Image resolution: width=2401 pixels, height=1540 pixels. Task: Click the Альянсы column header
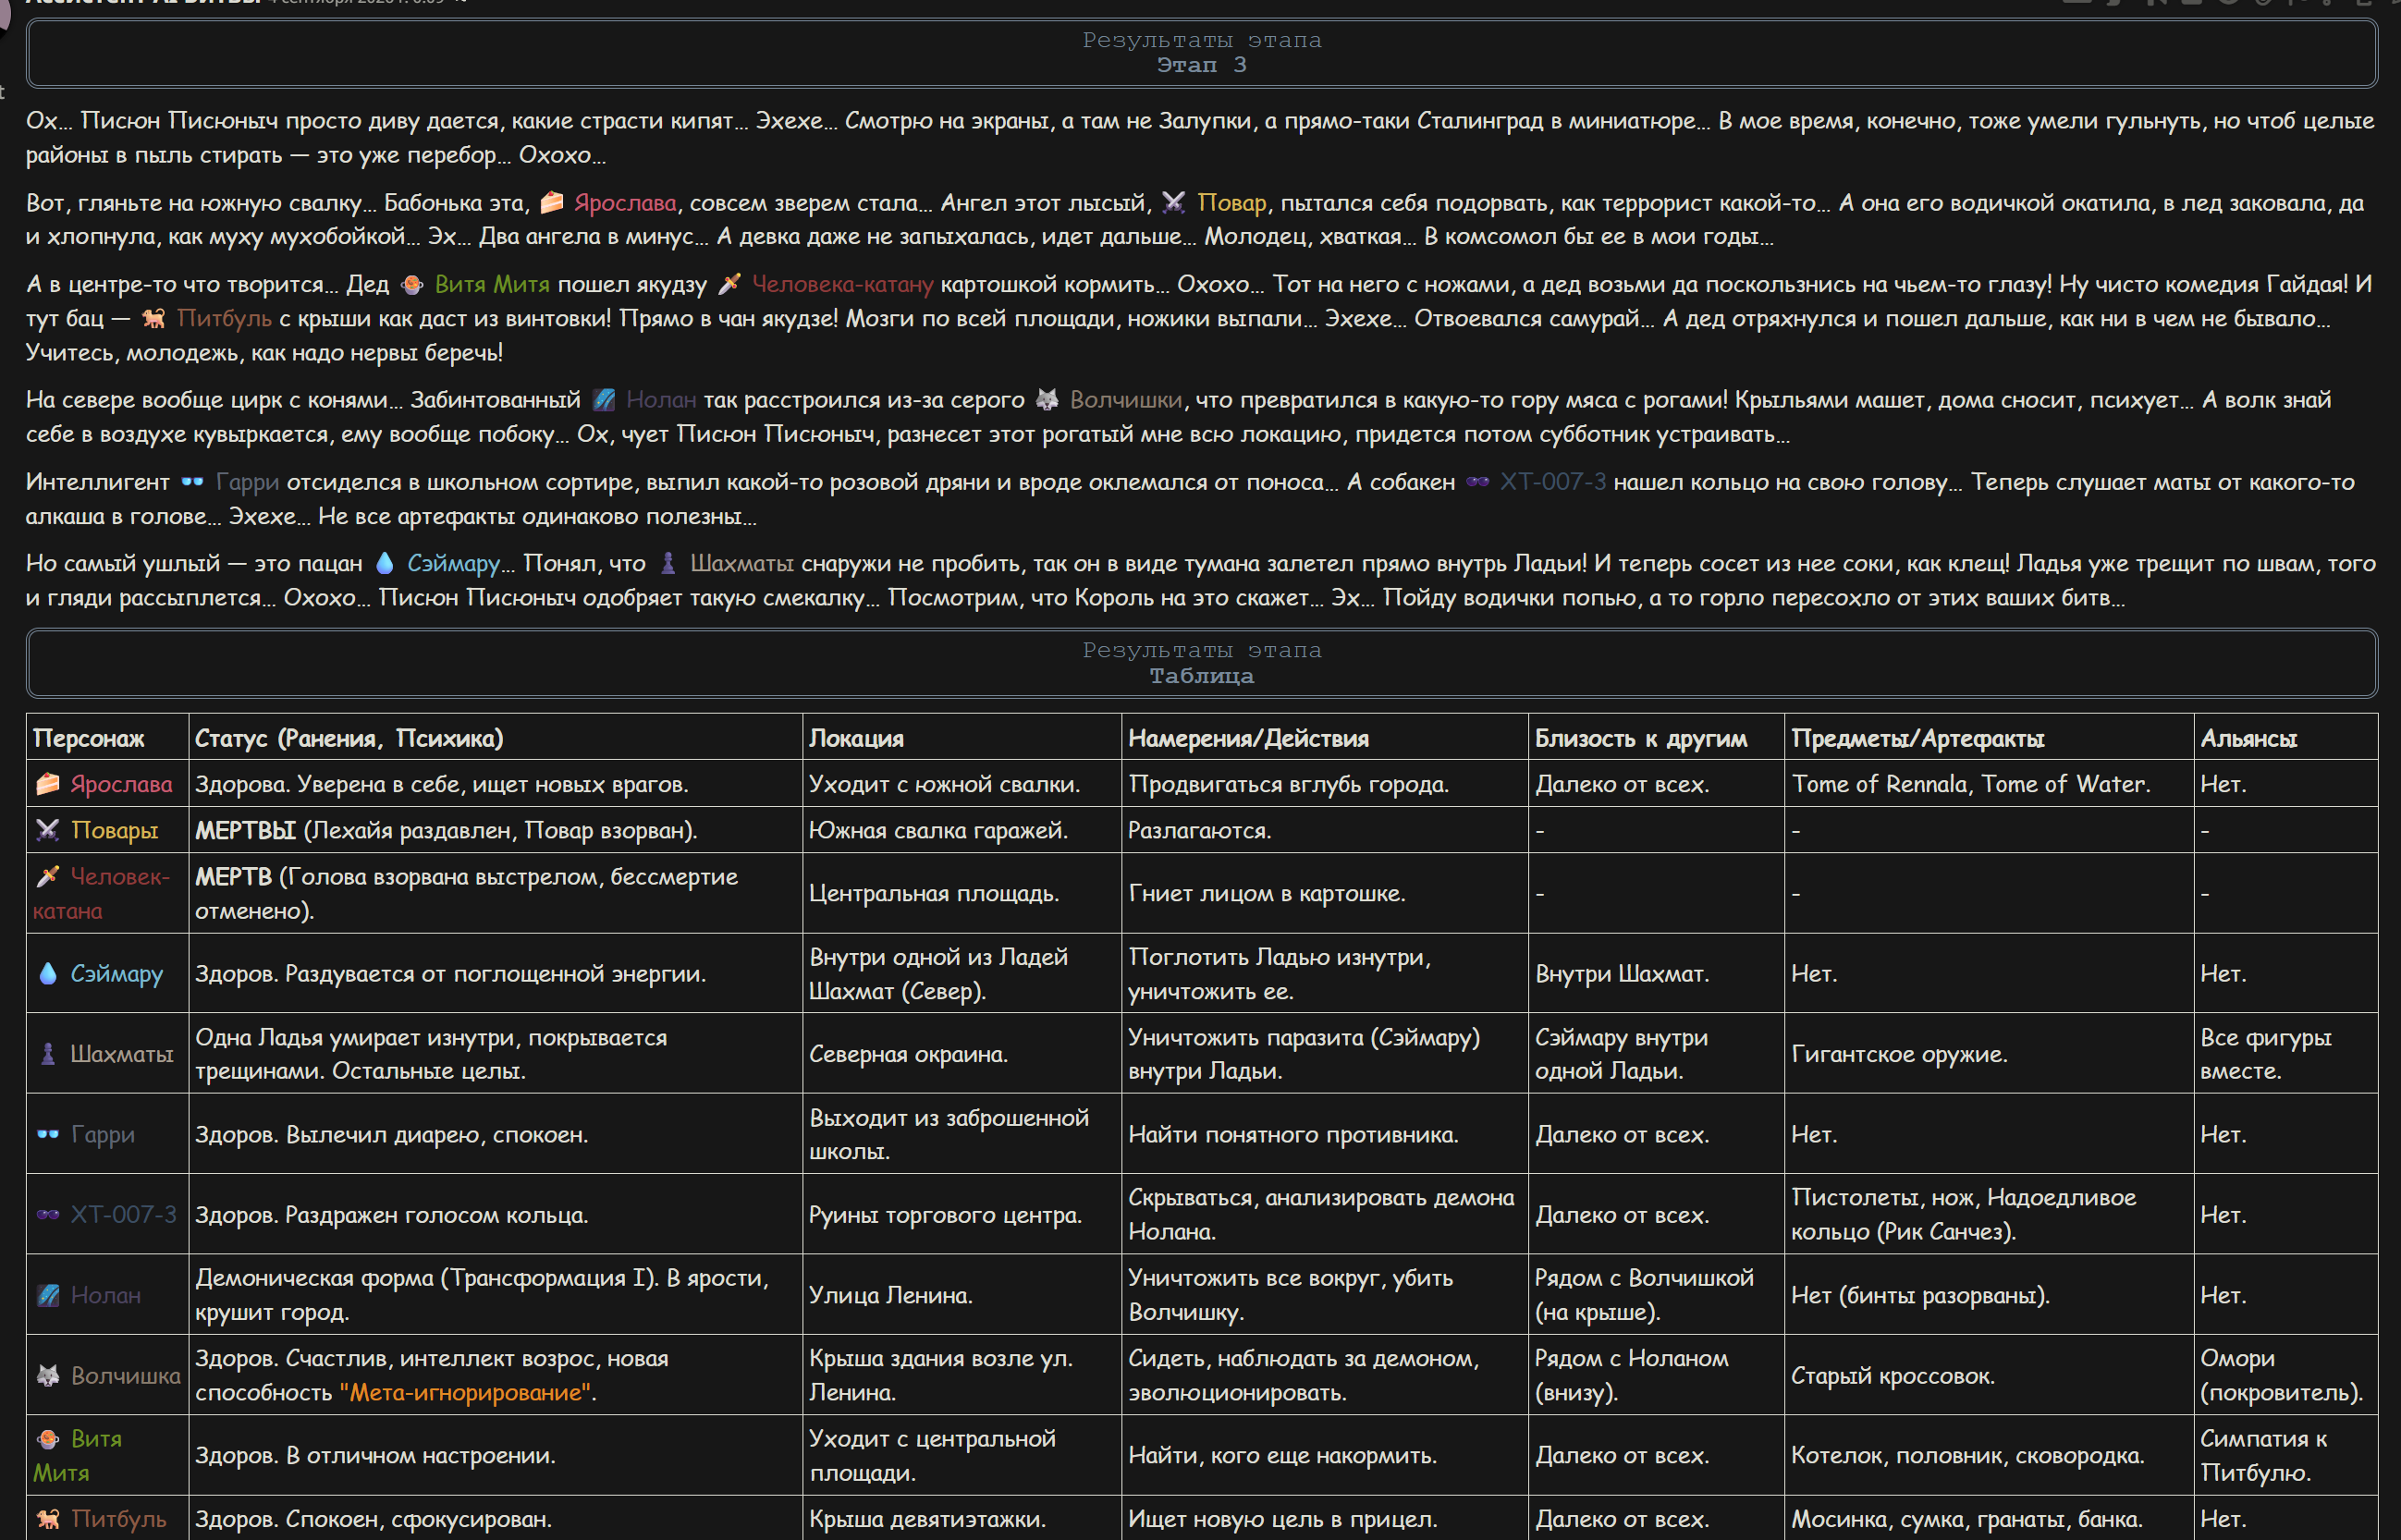point(2248,738)
